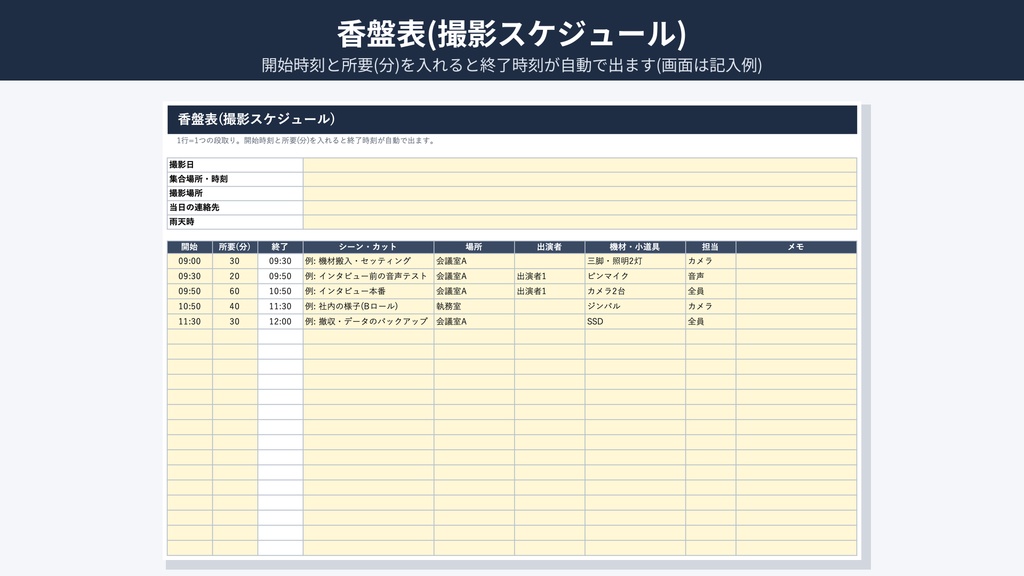1024x576 pixels.
Task: Select the 09:00 start time cell
Action: (x=189, y=261)
